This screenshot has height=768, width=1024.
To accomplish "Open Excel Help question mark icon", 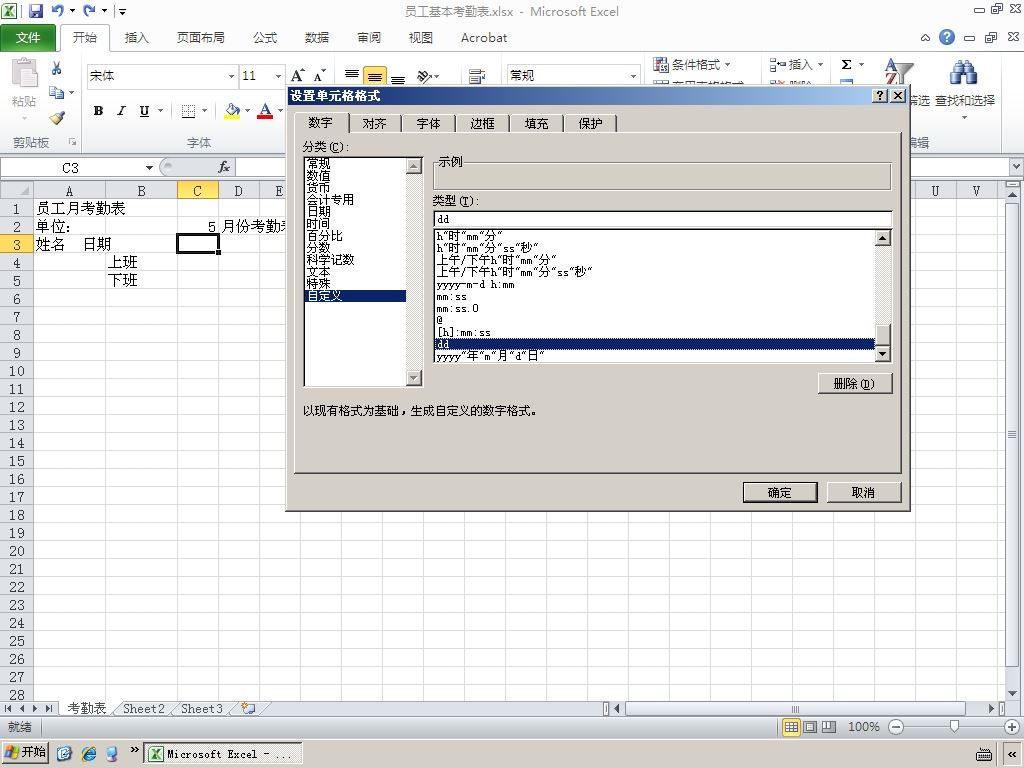I will (946, 37).
